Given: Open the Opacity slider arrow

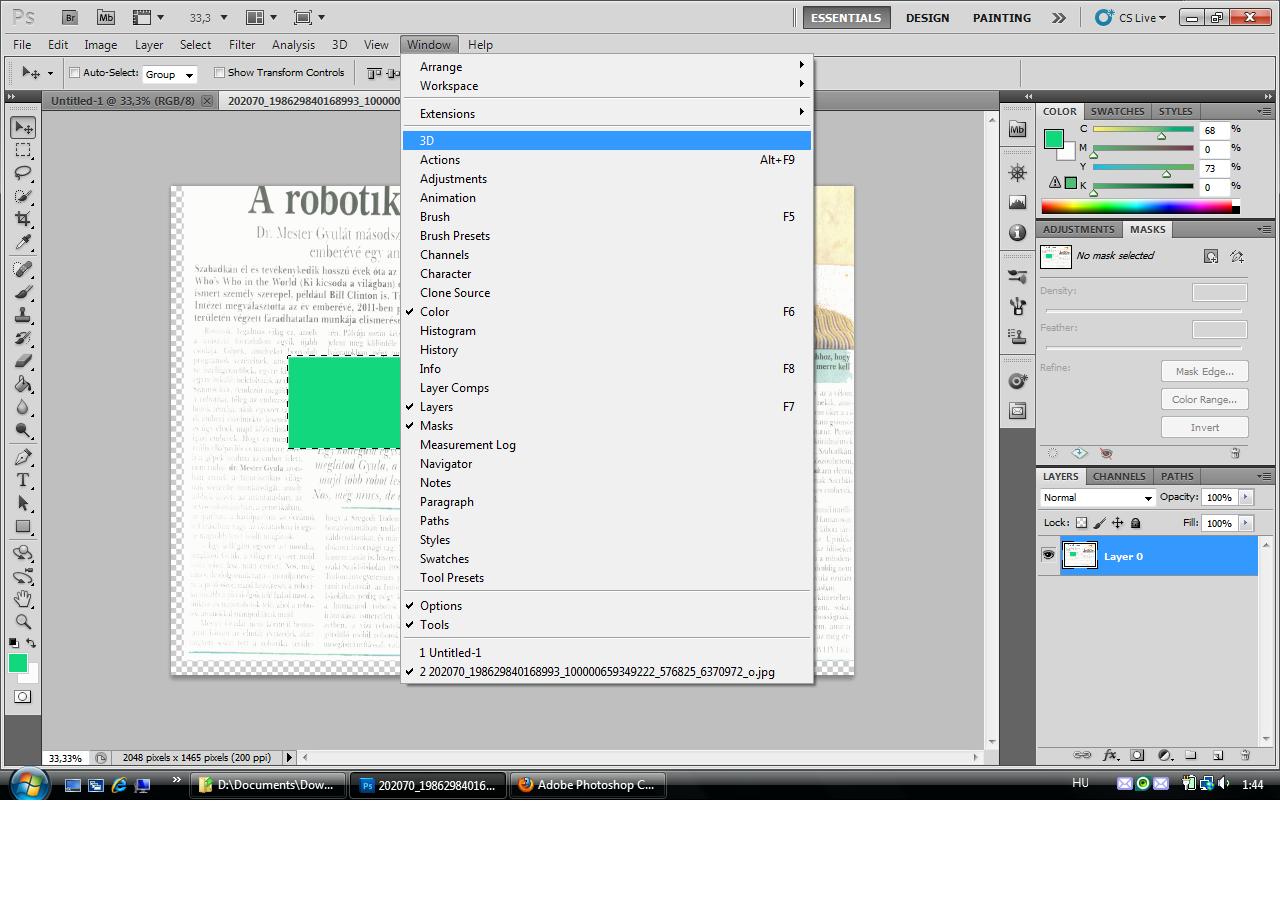Looking at the screenshot, I should click(1245, 497).
